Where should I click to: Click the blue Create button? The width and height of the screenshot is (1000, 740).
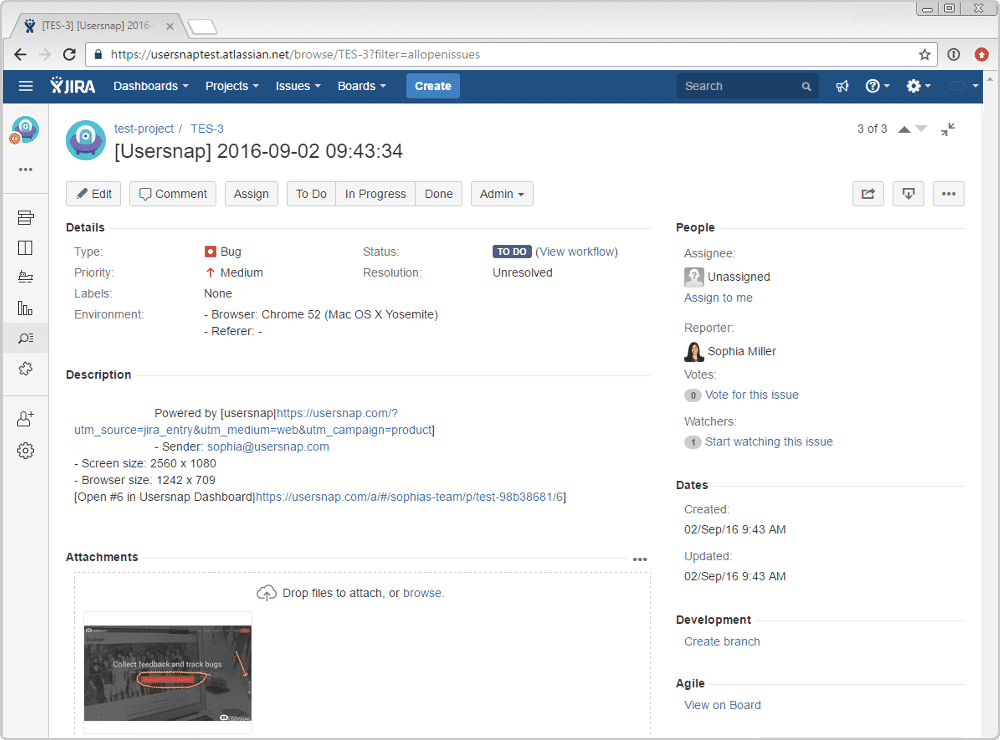coord(433,86)
